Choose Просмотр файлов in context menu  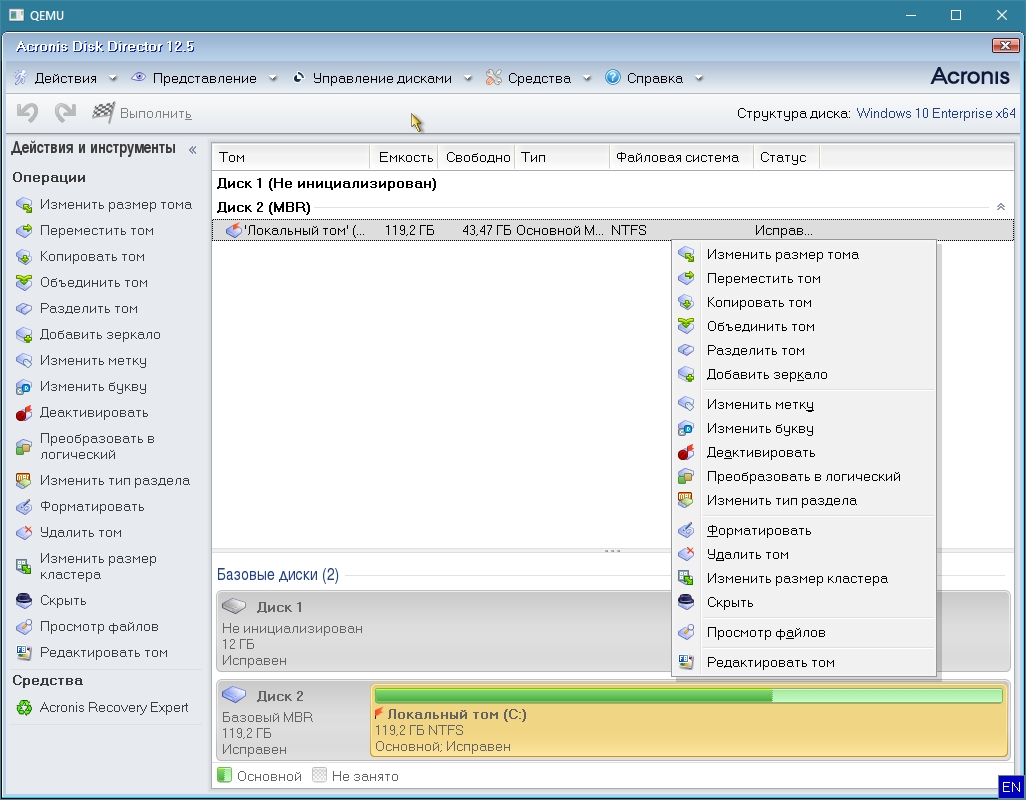(804, 633)
